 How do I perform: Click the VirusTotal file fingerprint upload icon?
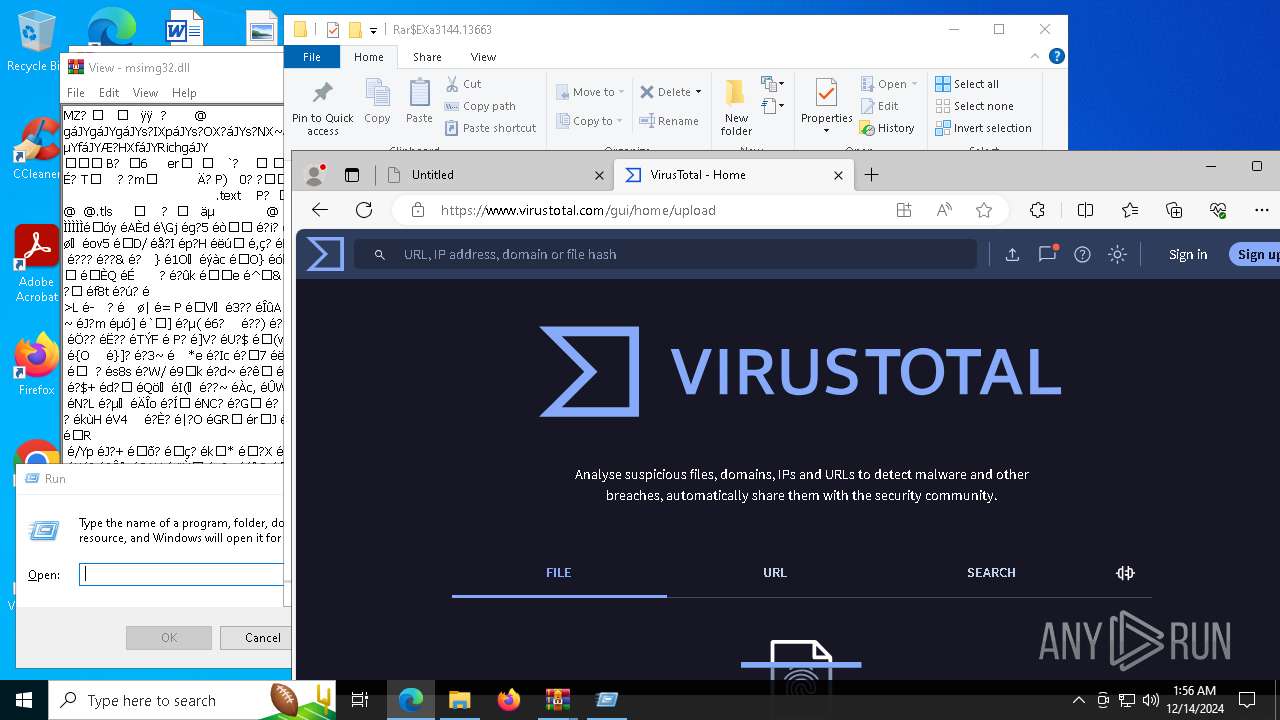(801, 662)
